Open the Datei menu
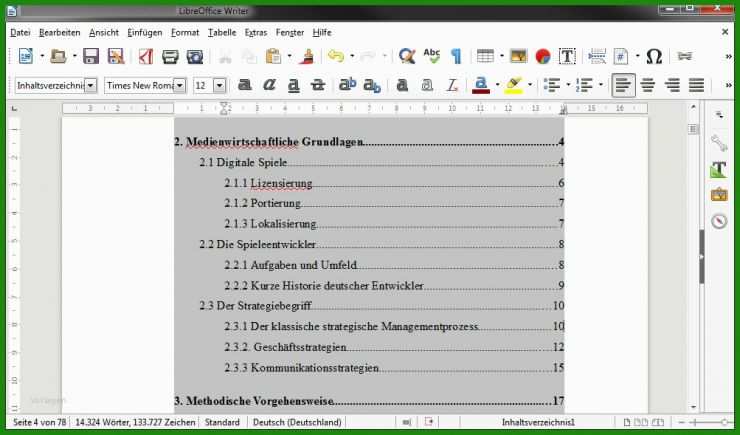 [20, 33]
